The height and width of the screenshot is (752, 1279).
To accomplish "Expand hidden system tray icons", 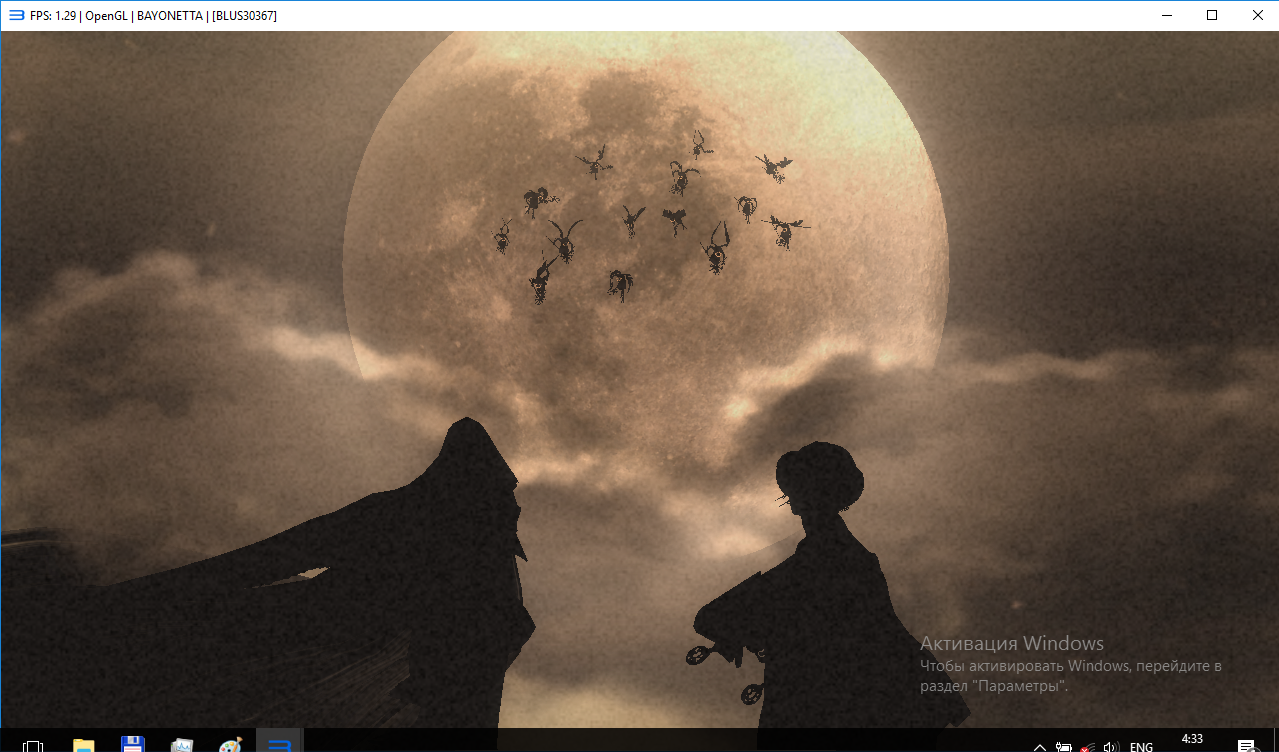I will [x=1040, y=746].
